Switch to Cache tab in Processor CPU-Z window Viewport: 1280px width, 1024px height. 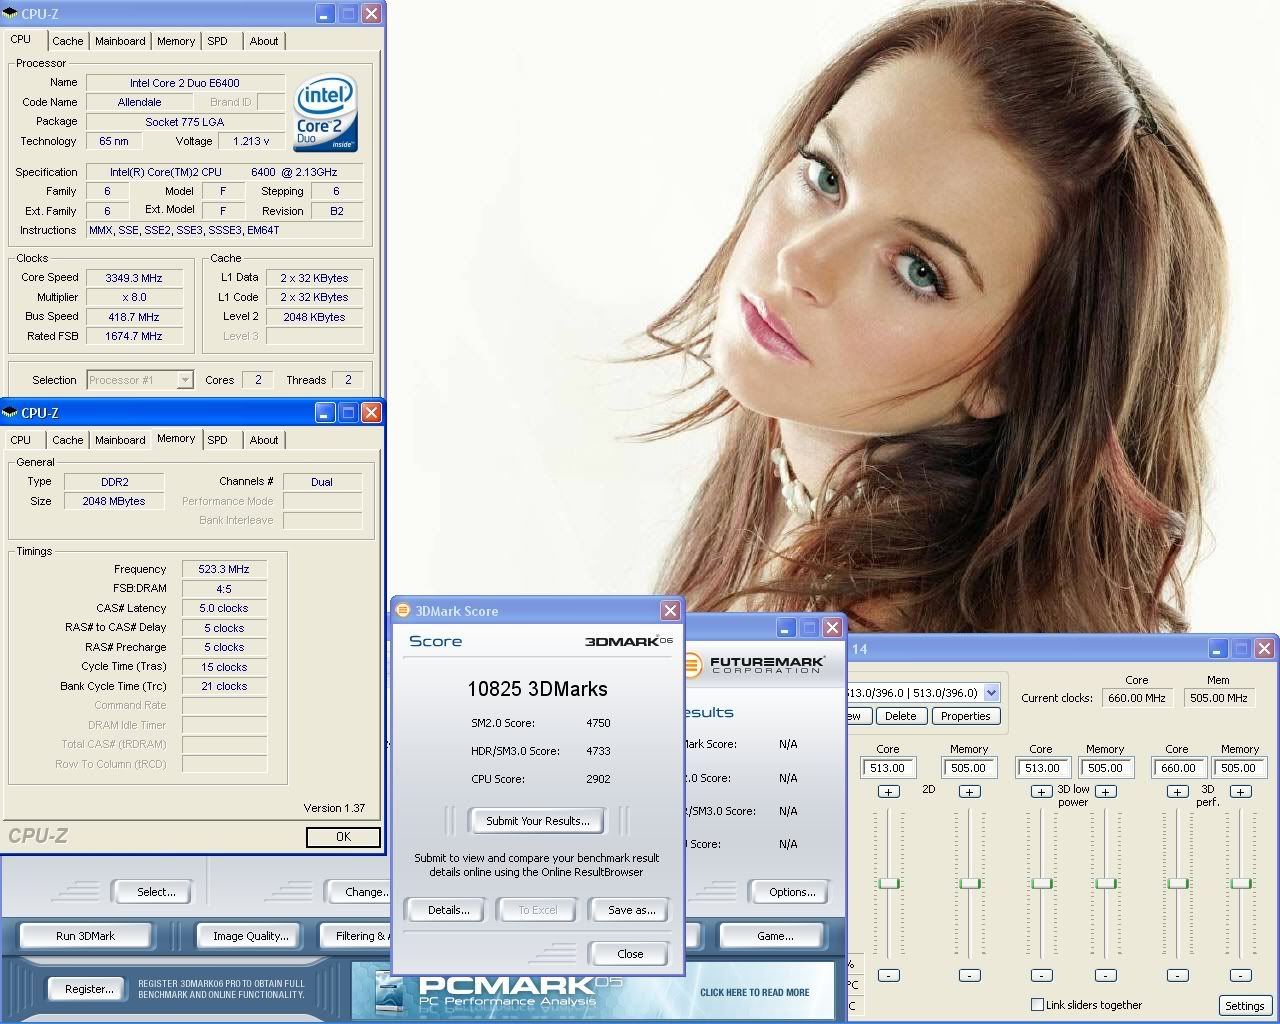(x=68, y=41)
